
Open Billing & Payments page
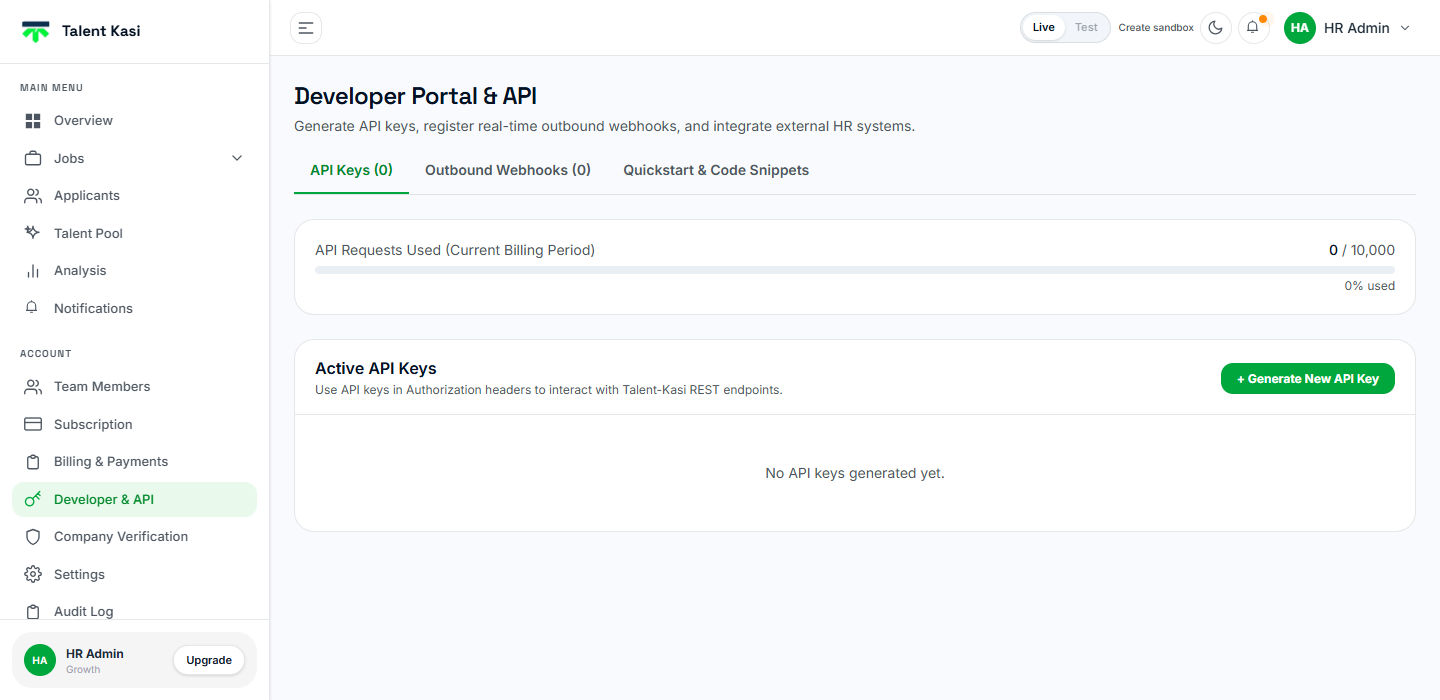coord(134,462)
